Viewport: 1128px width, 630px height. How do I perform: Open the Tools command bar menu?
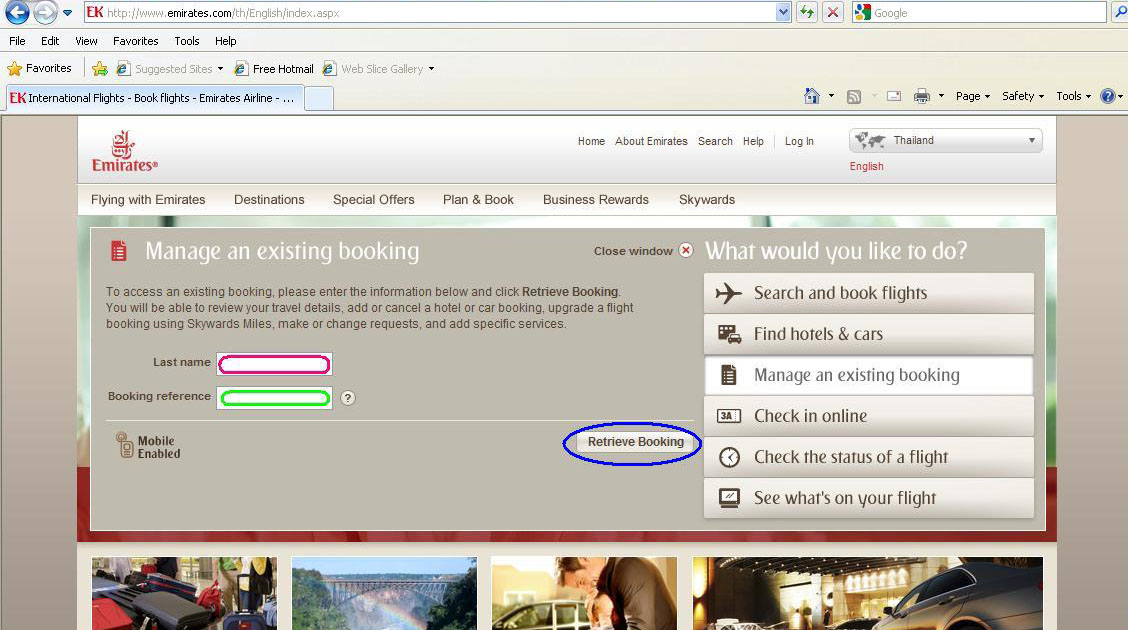[1073, 96]
